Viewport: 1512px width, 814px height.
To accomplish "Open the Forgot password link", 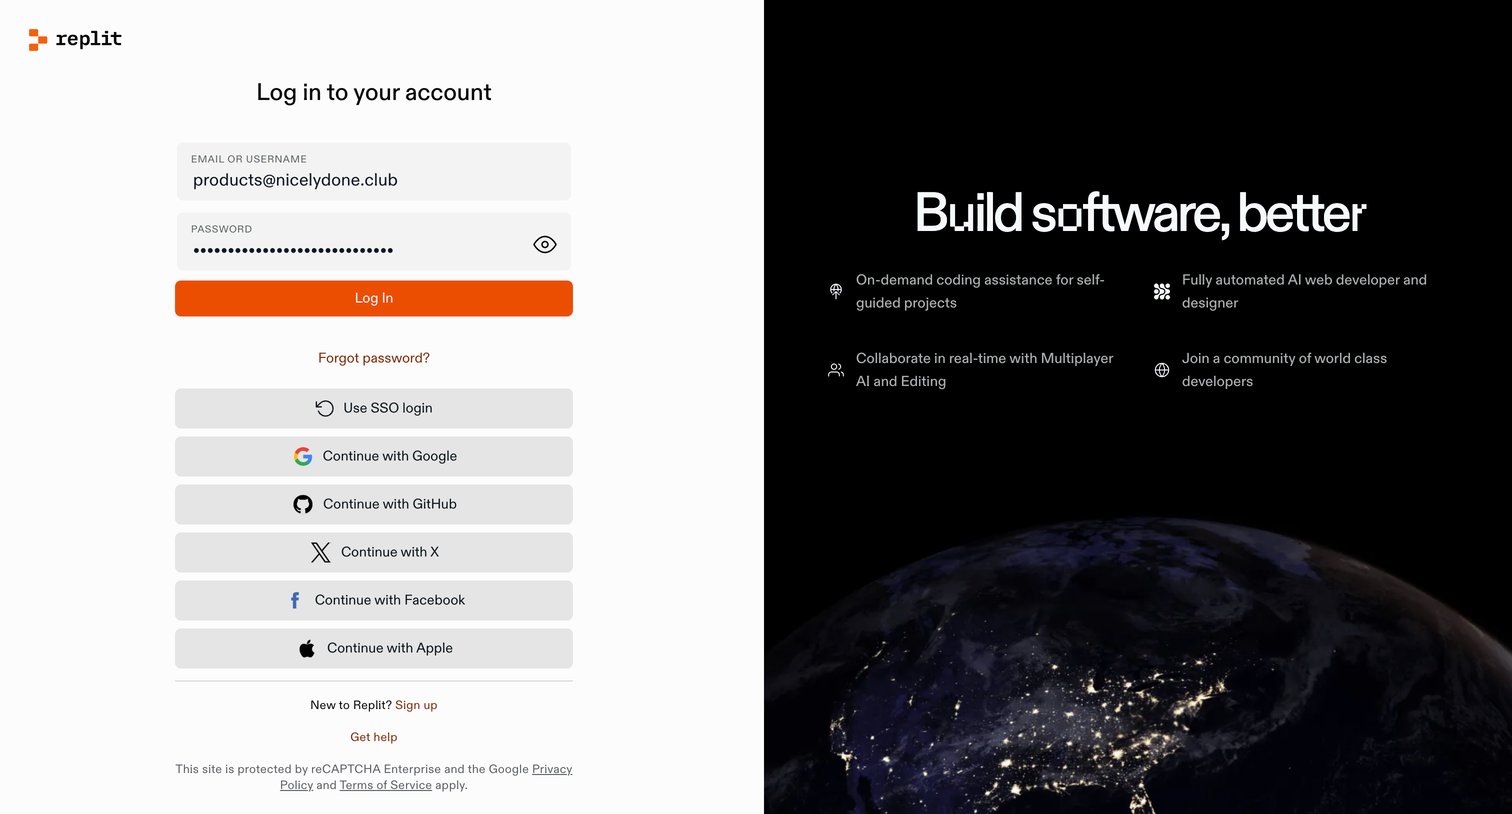I will coord(374,358).
